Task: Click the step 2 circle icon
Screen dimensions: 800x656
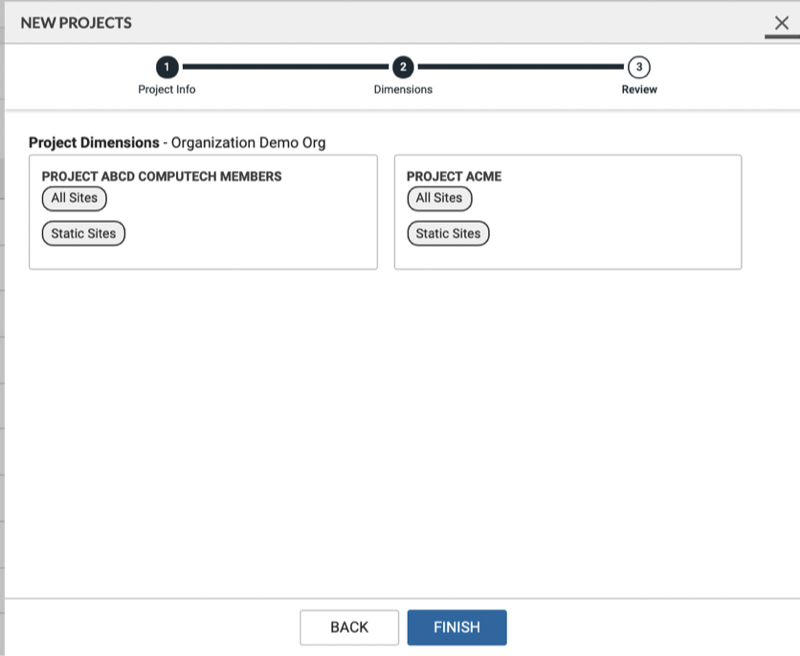Action: pyautogui.click(x=403, y=67)
